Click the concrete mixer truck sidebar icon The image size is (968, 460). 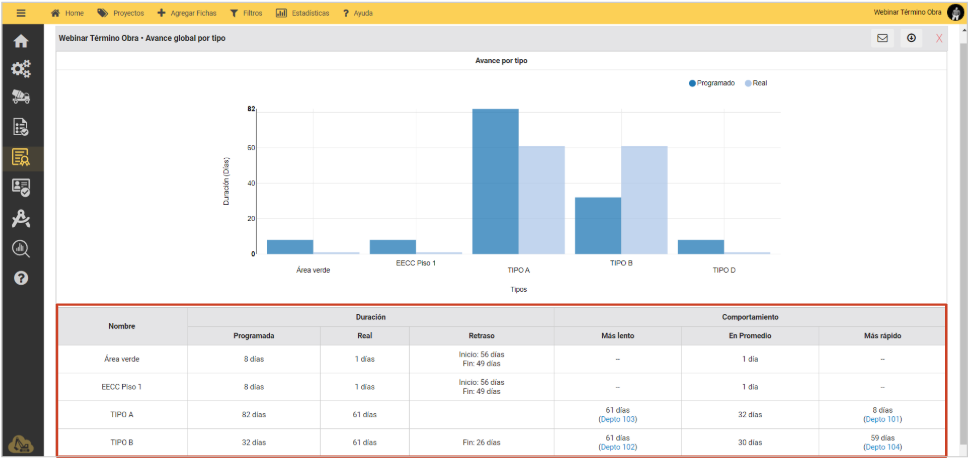(21, 97)
